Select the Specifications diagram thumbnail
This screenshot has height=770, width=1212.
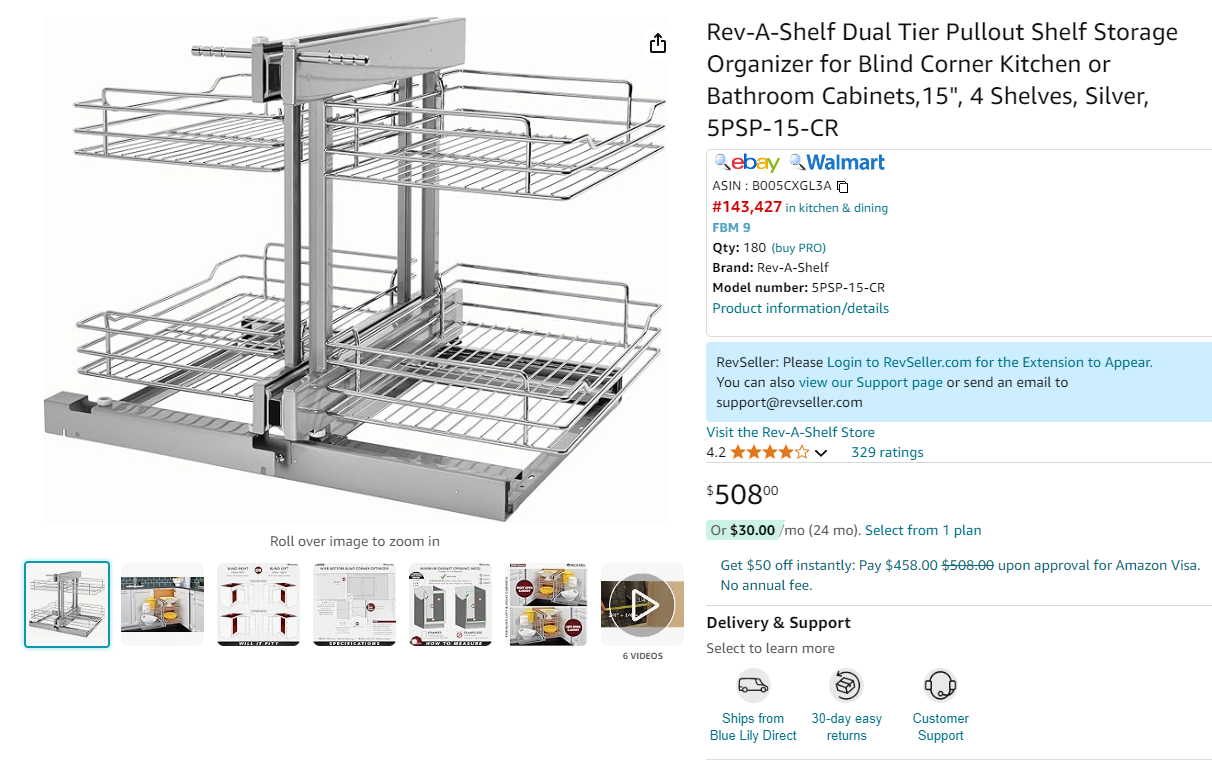[x=354, y=604]
